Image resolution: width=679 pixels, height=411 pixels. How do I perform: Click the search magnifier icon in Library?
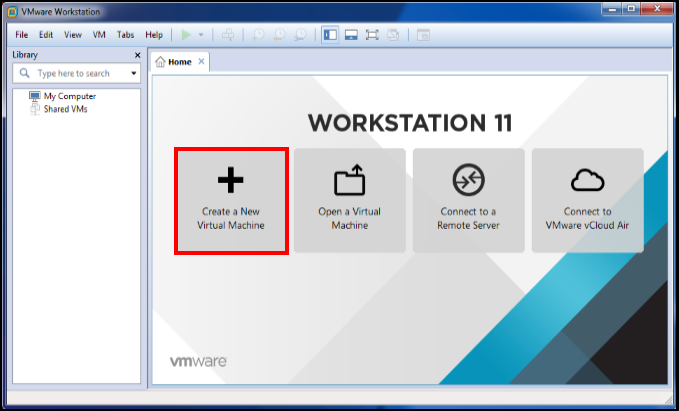click(x=25, y=73)
